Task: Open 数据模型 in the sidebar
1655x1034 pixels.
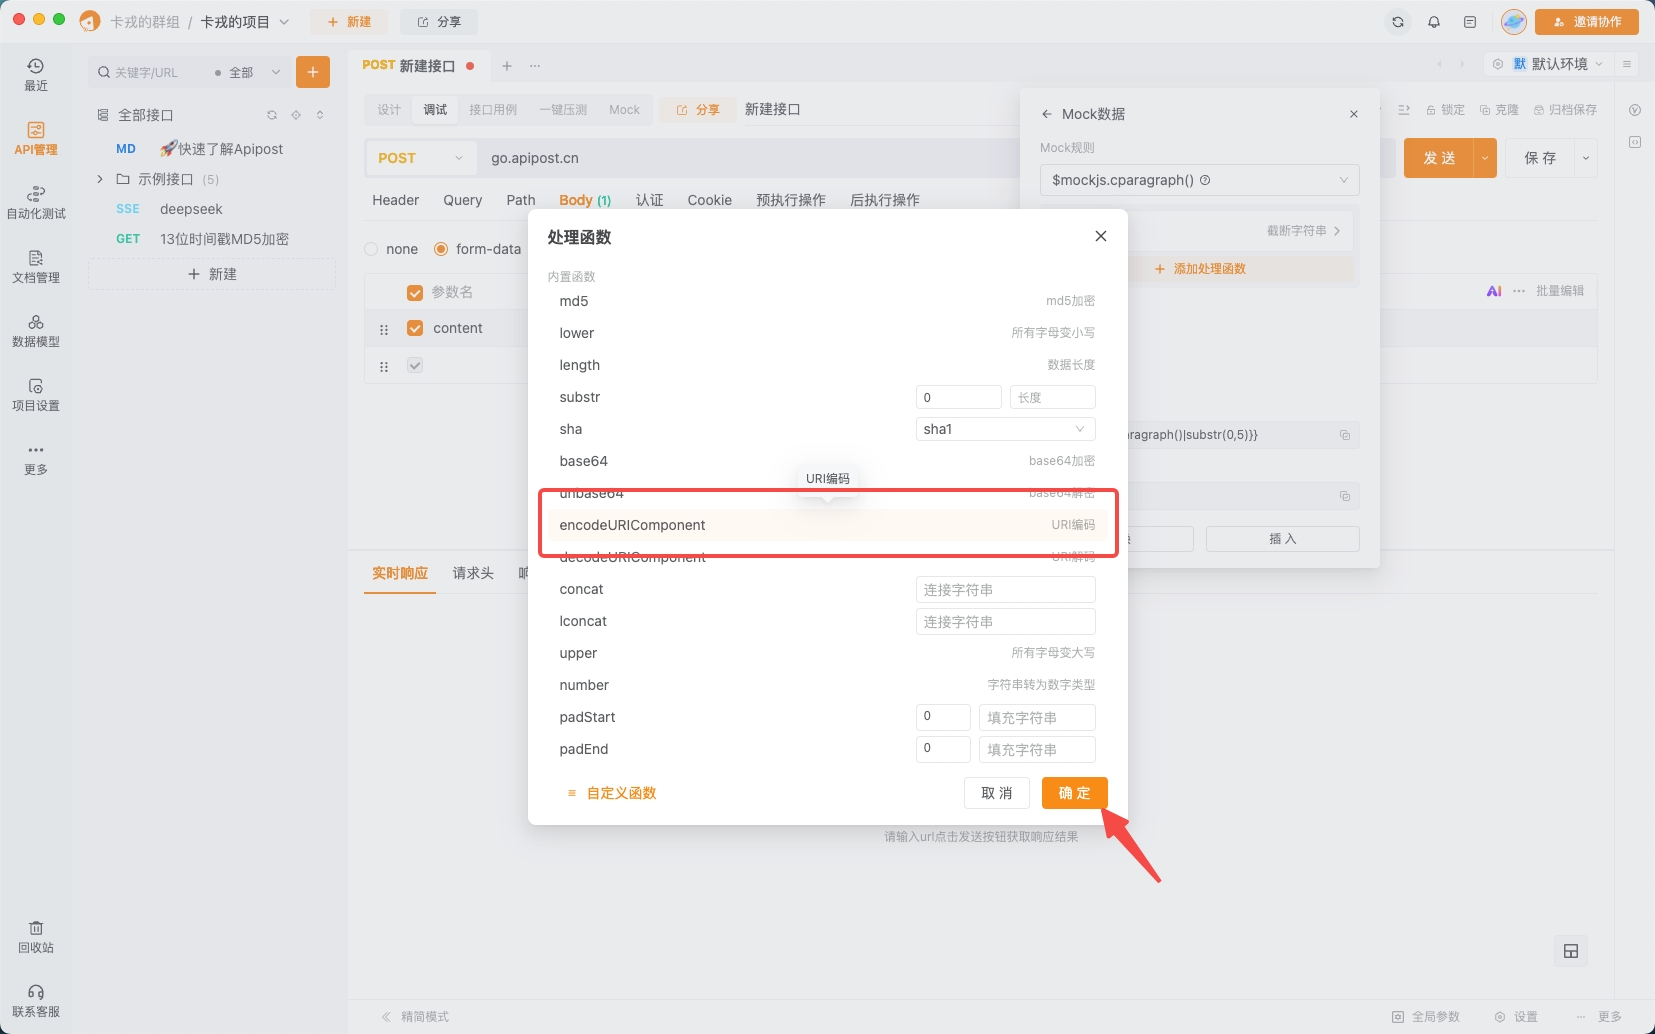Action: tap(36, 330)
